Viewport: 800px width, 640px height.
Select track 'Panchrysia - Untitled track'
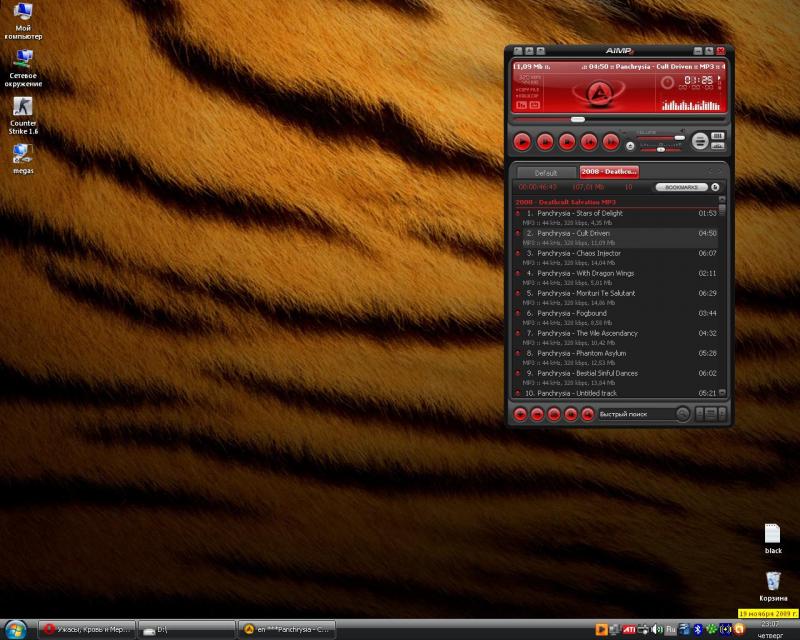pos(616,393)
